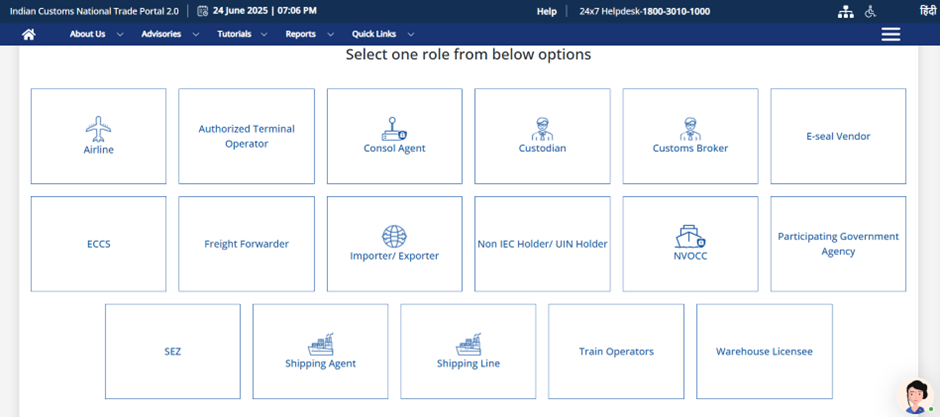Select the Importer/Exporter globe icon
The image size is (940, 417).
point(394,236)
